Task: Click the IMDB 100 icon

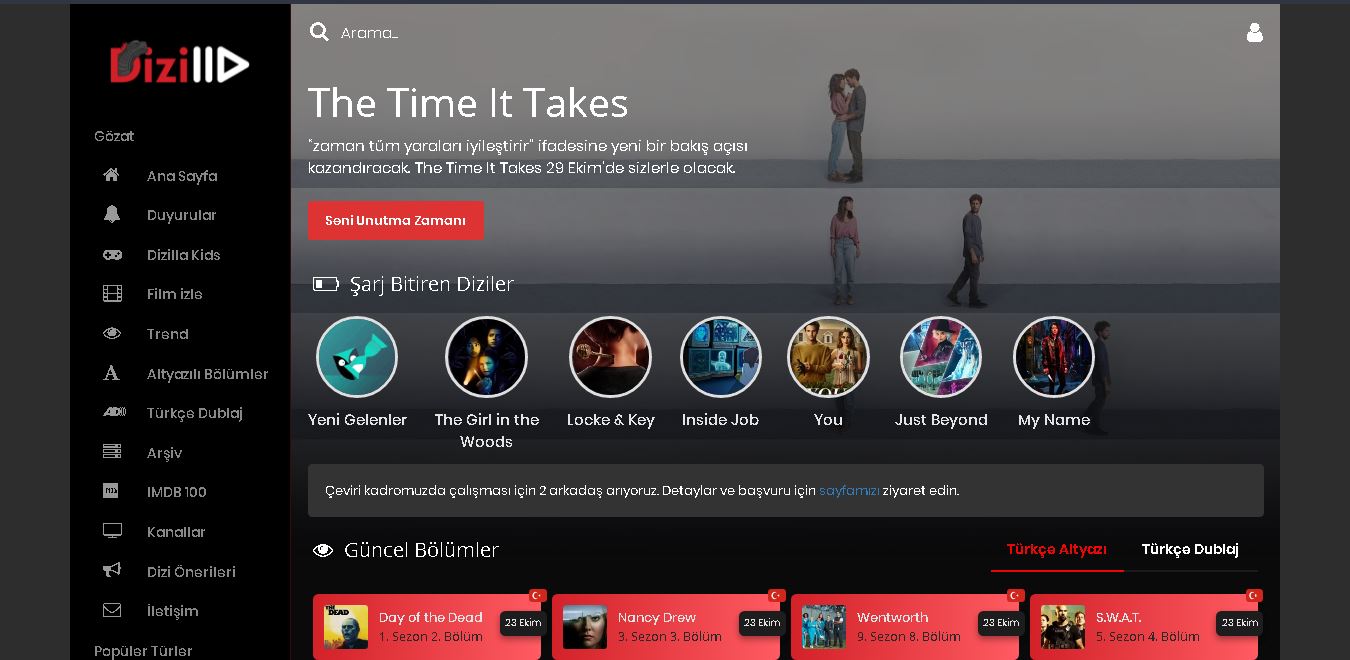Action: [x=112, y=491]
